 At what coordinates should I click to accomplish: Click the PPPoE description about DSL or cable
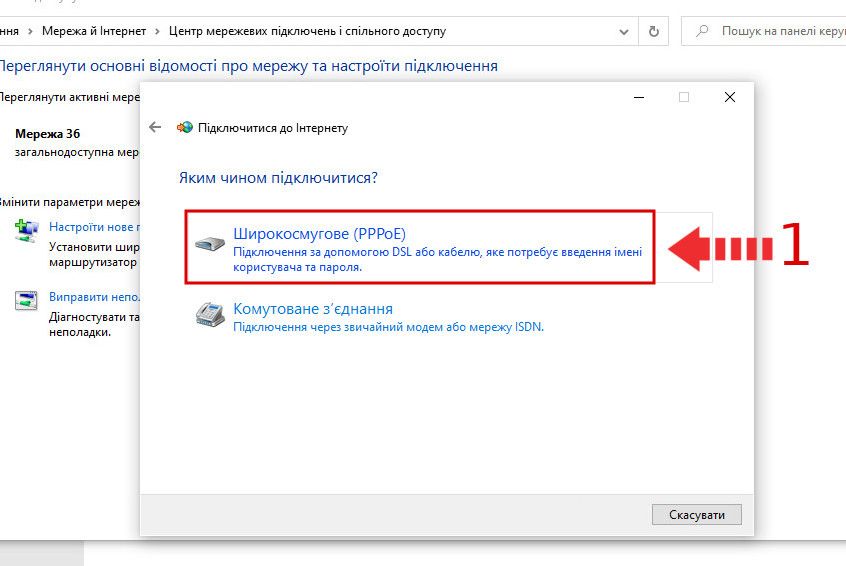(438, 260)
